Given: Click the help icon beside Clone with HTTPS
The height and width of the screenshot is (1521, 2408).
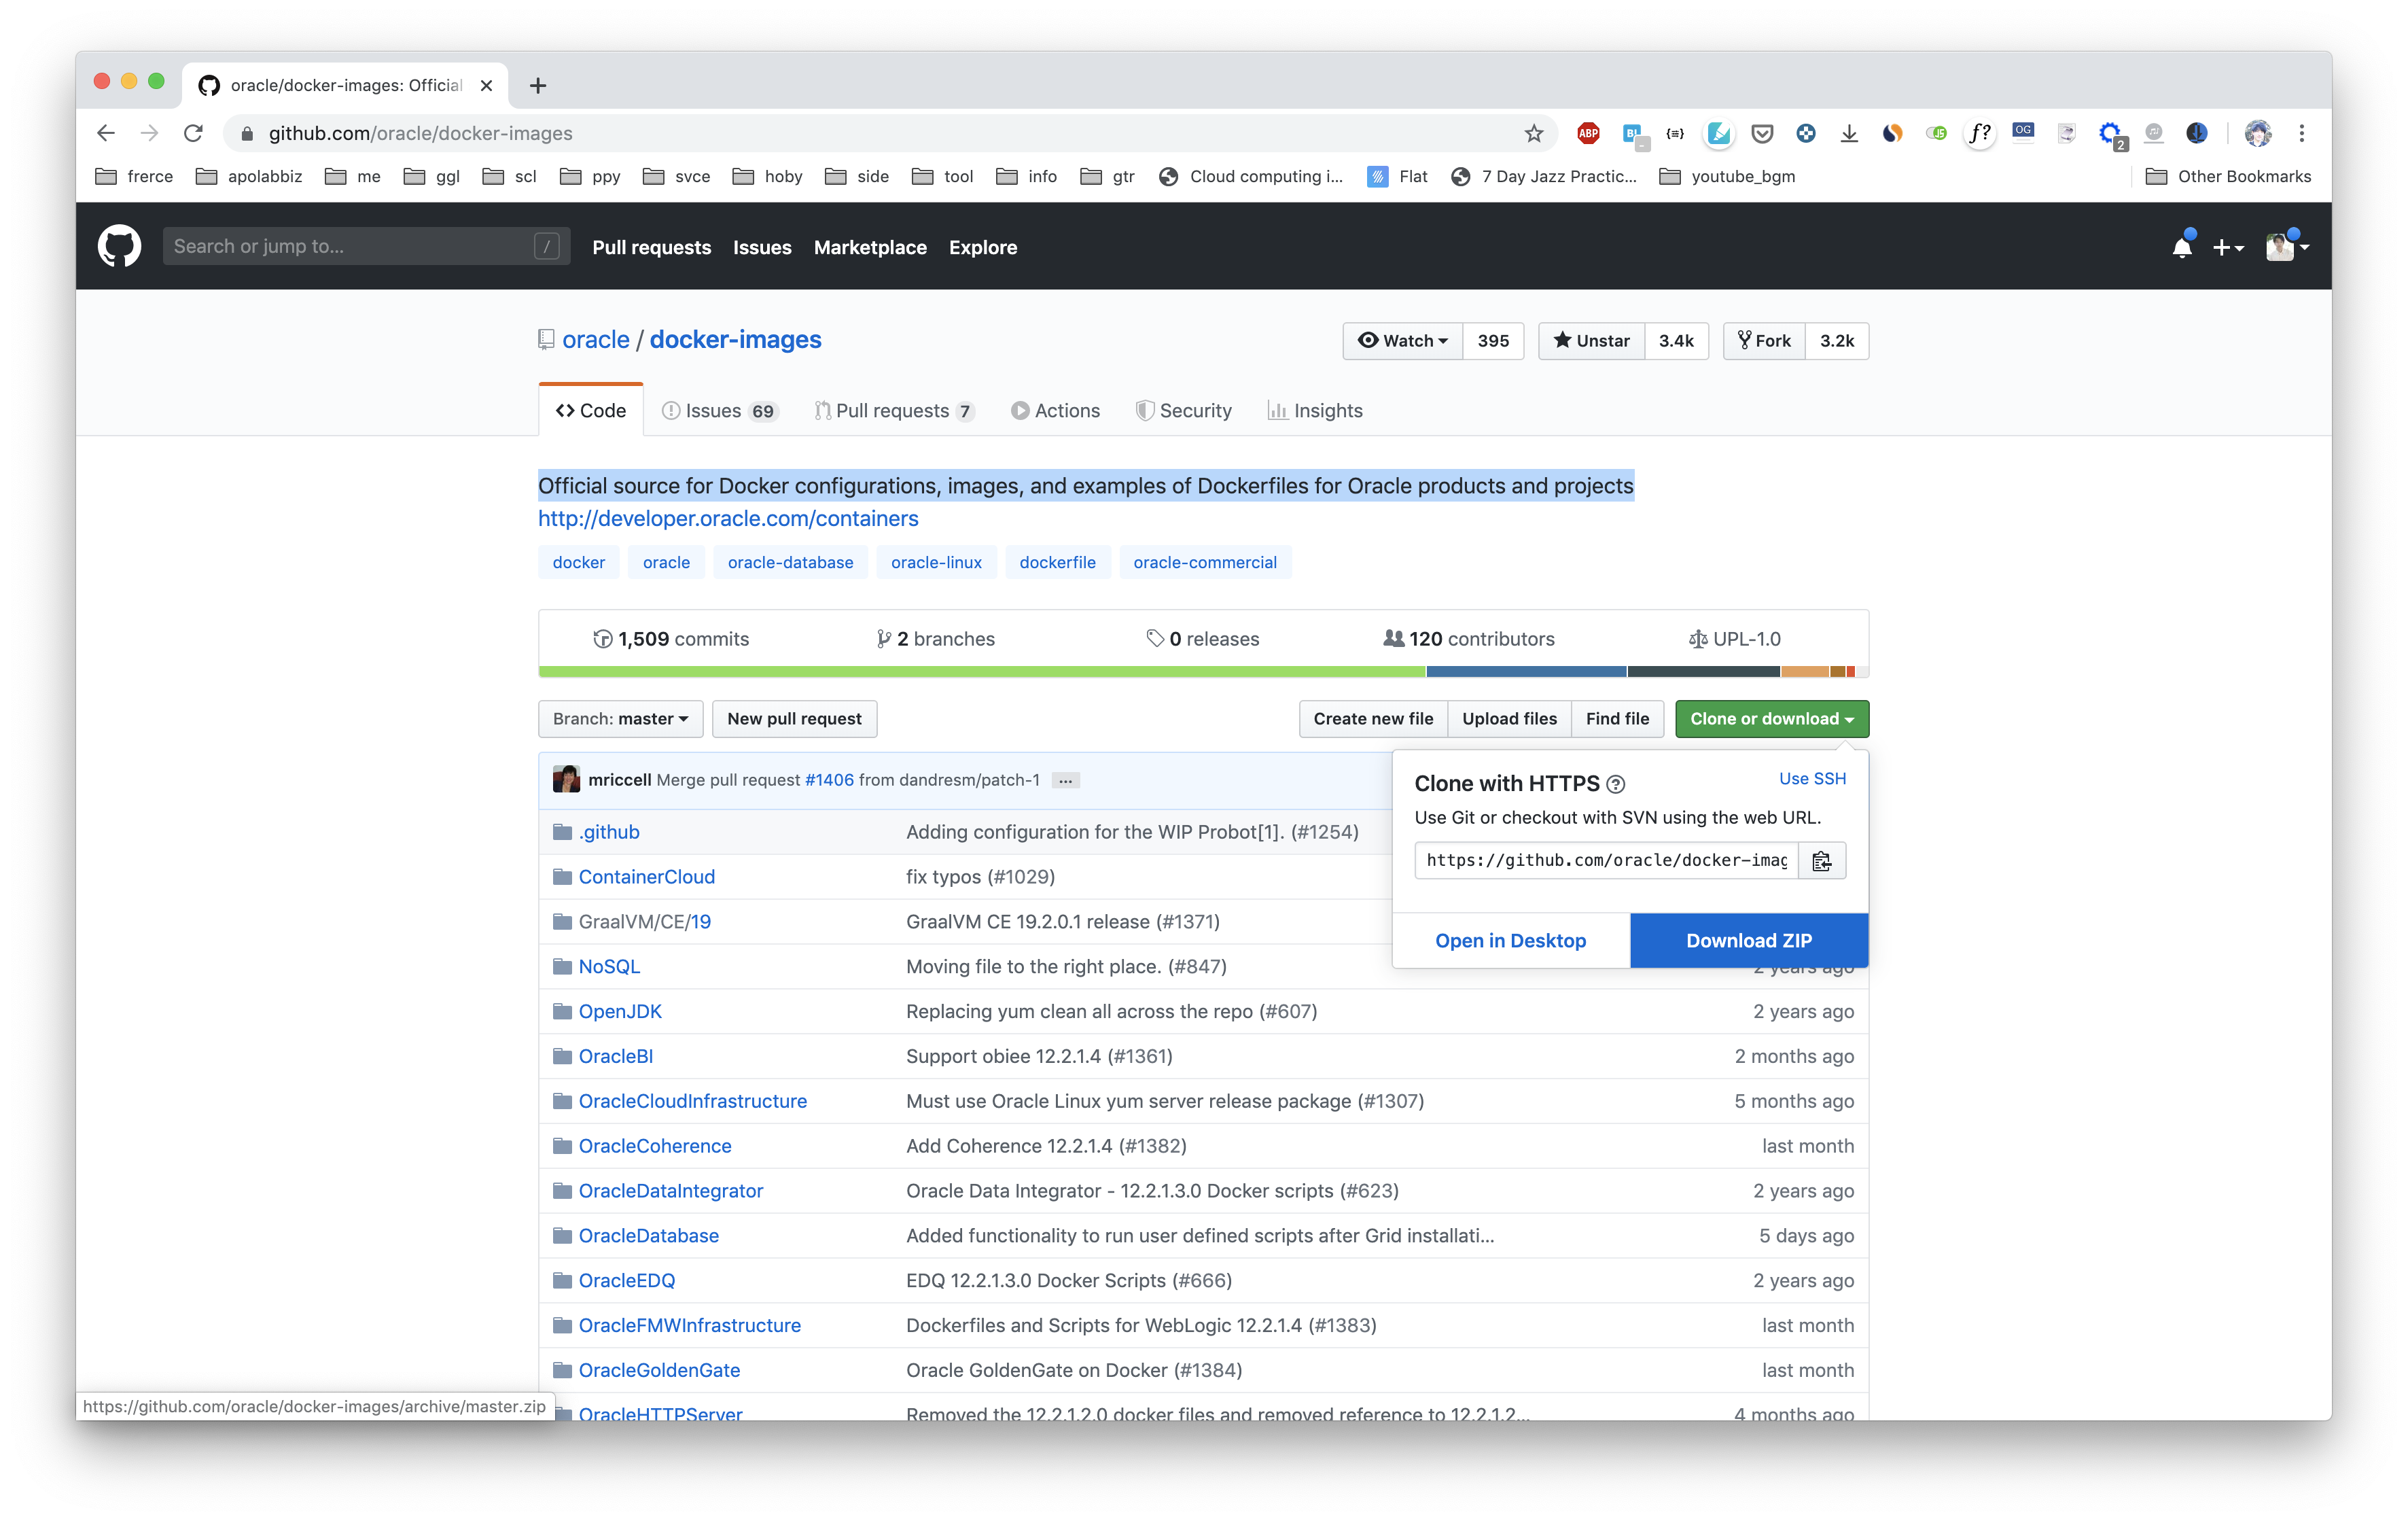Looking at the screenshot, I should pyautogui.click(x=1615, y=784).
